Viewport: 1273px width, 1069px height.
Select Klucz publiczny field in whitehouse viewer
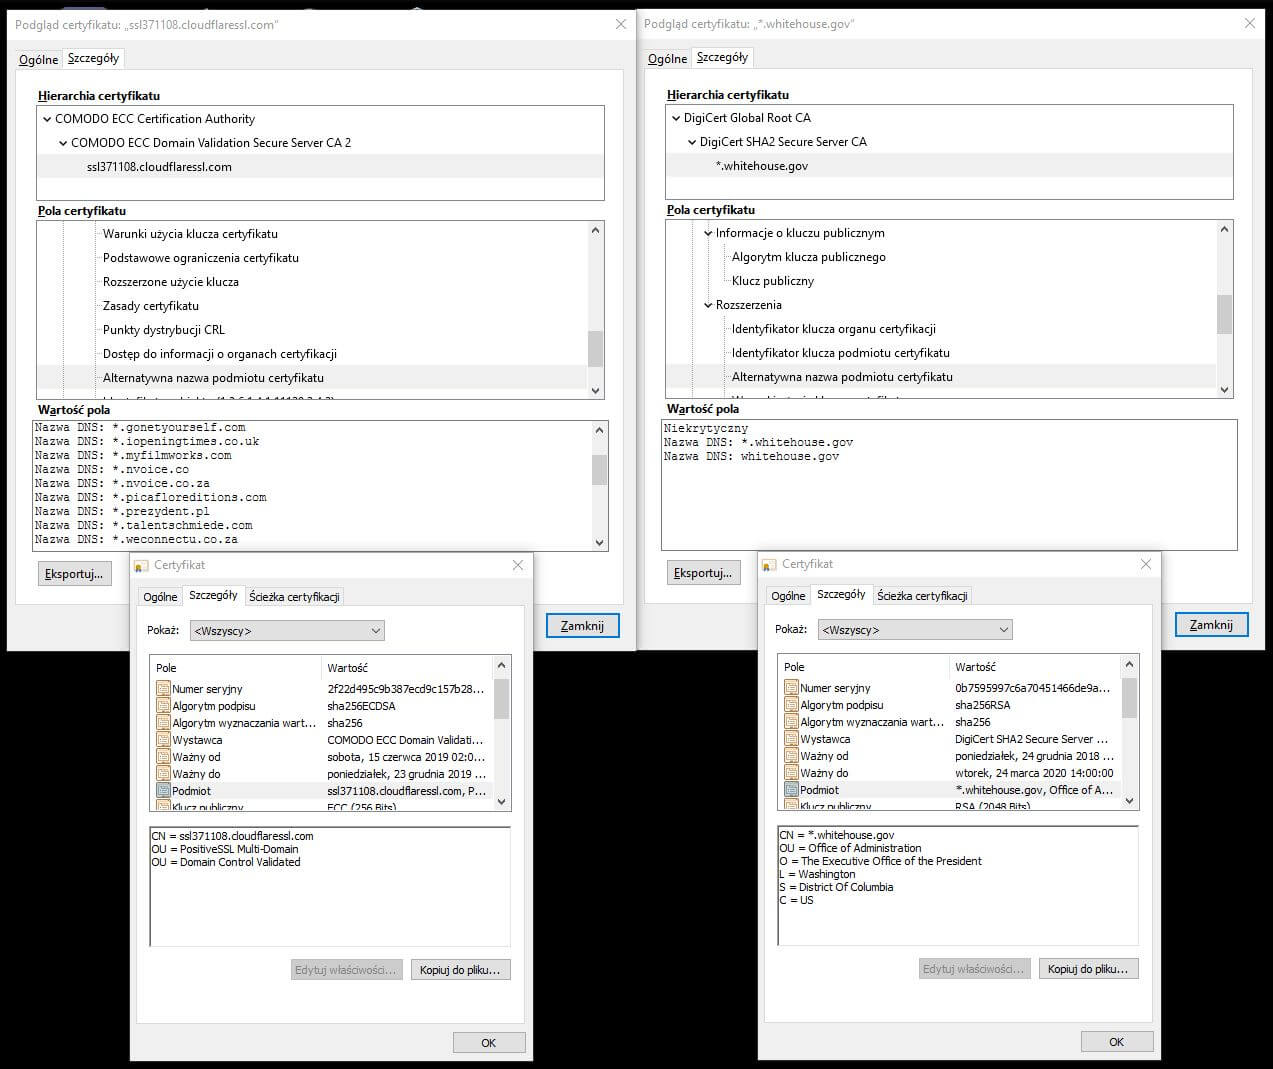(x=773, y=281)
